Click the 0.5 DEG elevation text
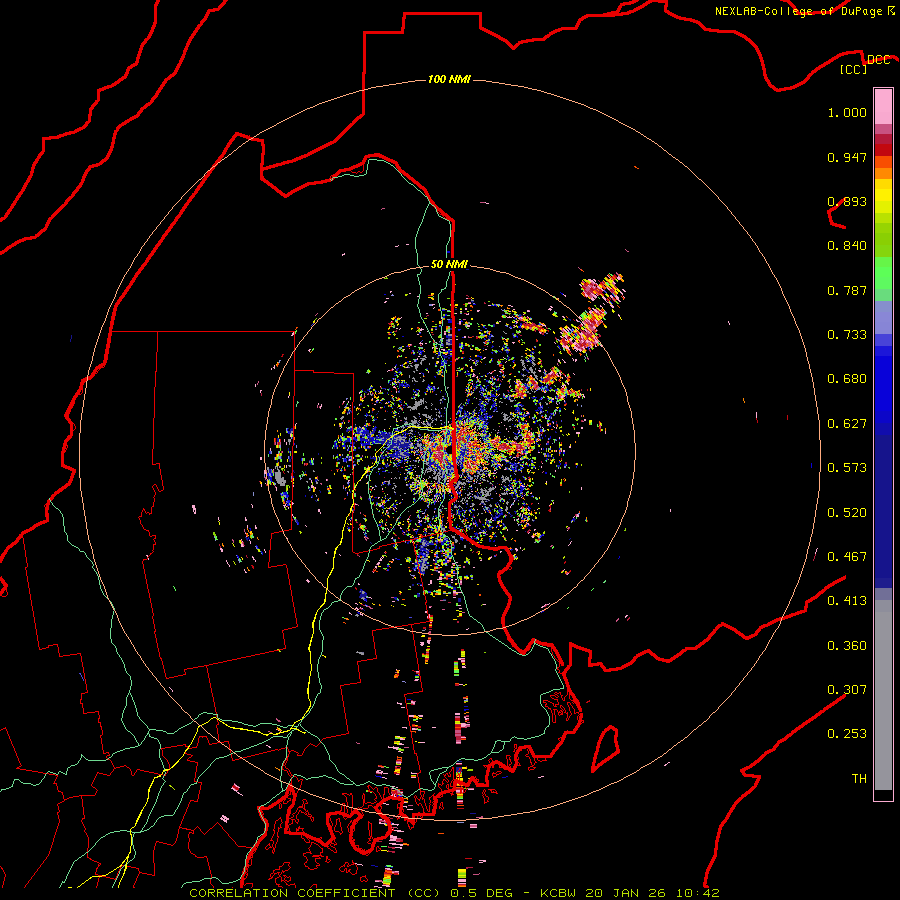Screen dimensions: 900x900 pos(483,893)
